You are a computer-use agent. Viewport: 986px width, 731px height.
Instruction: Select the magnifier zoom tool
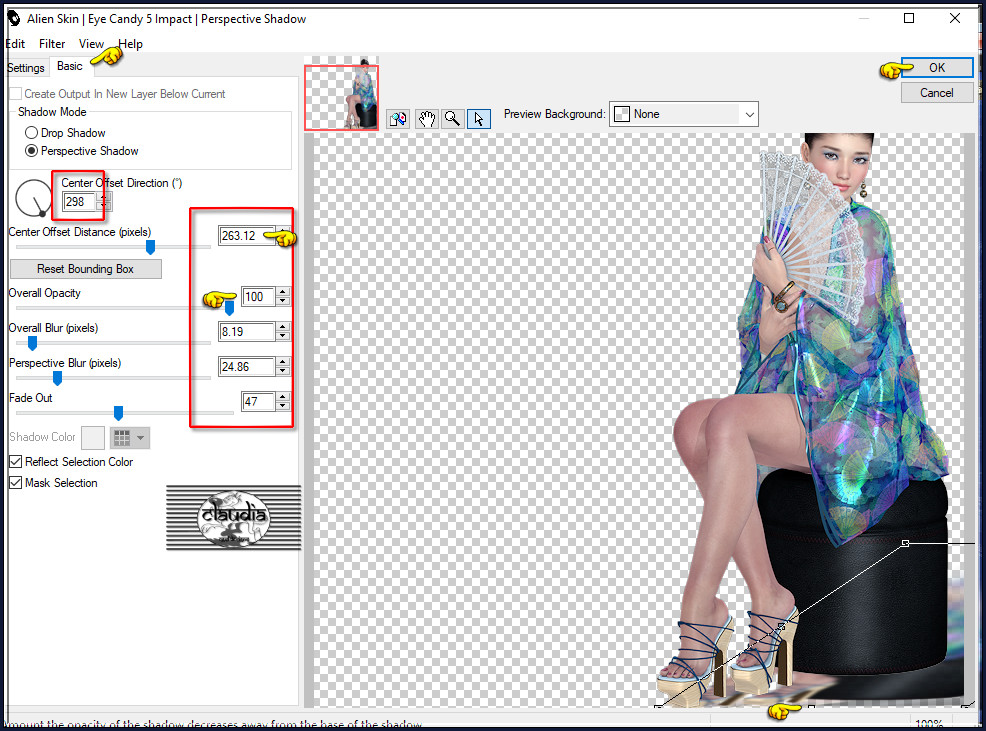click(x=452, y=118)
